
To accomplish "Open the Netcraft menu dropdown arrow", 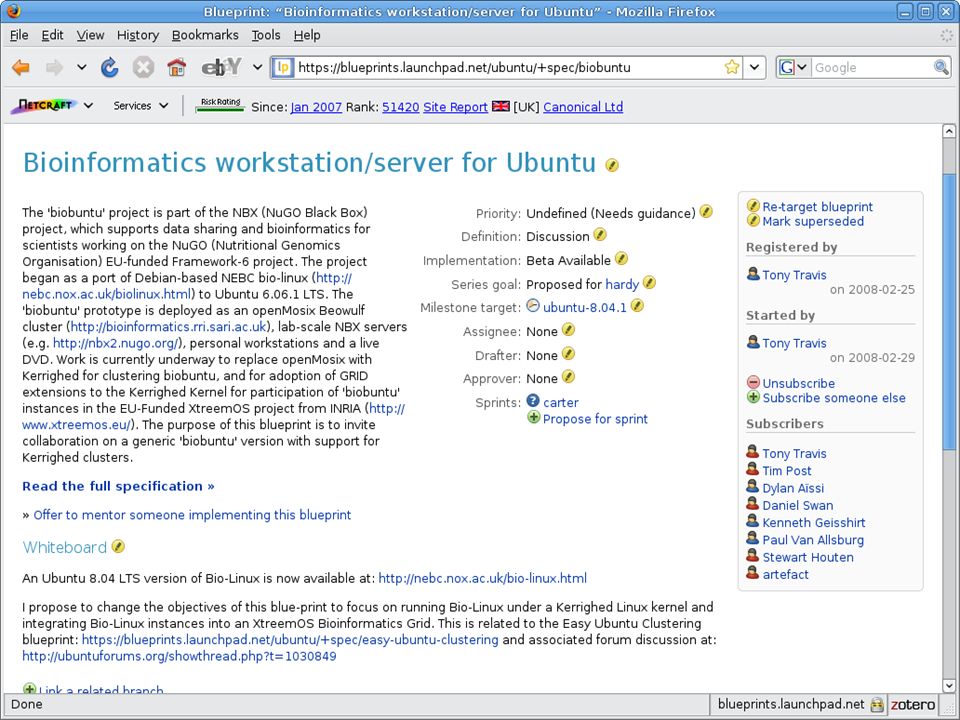I will coord(88,106).
